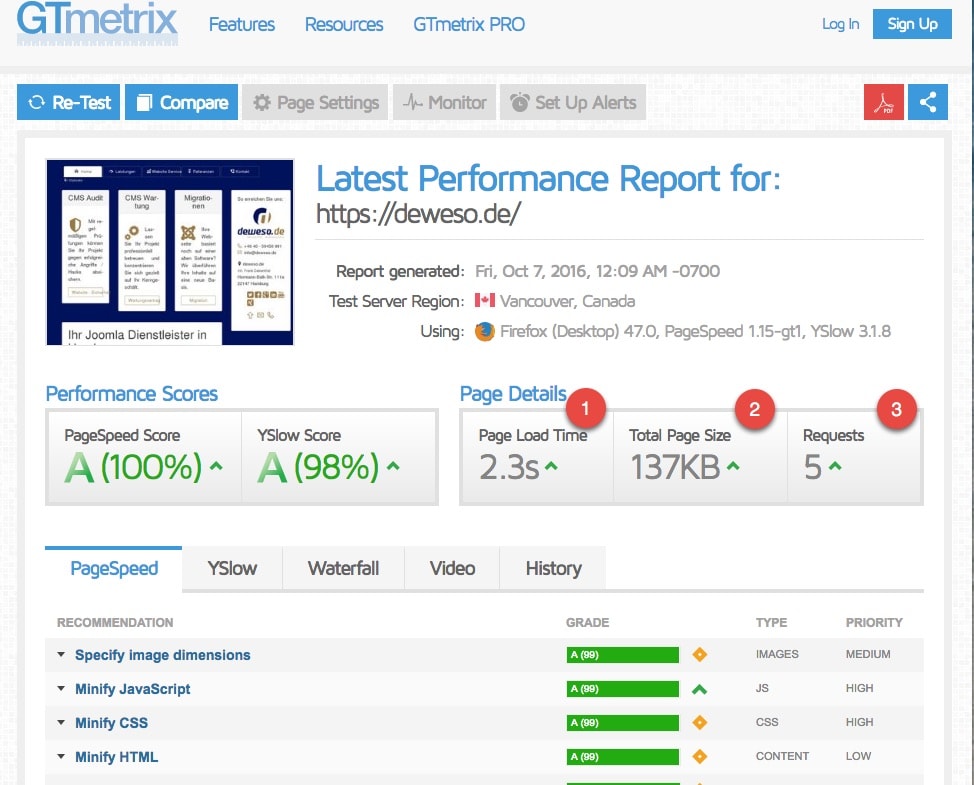Download the PDF report icon
This screenshot has height=785, width=974.
[x=883, y=102]
